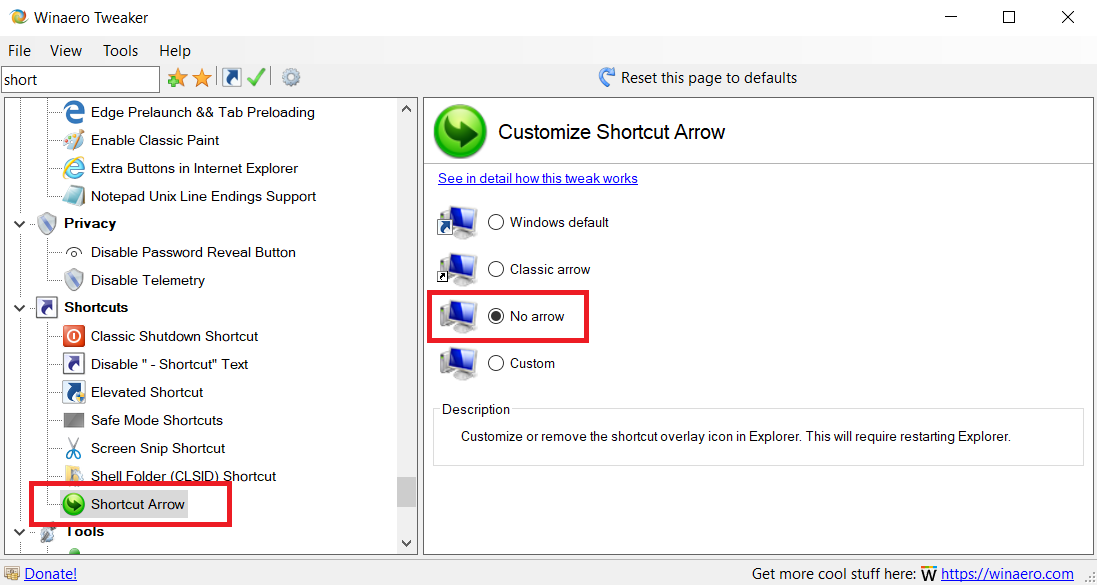Viewport: 1097px width, 585px height.
Task: Click the Classic Shutdown Shortcut power icon
Action: coord(73,337)
